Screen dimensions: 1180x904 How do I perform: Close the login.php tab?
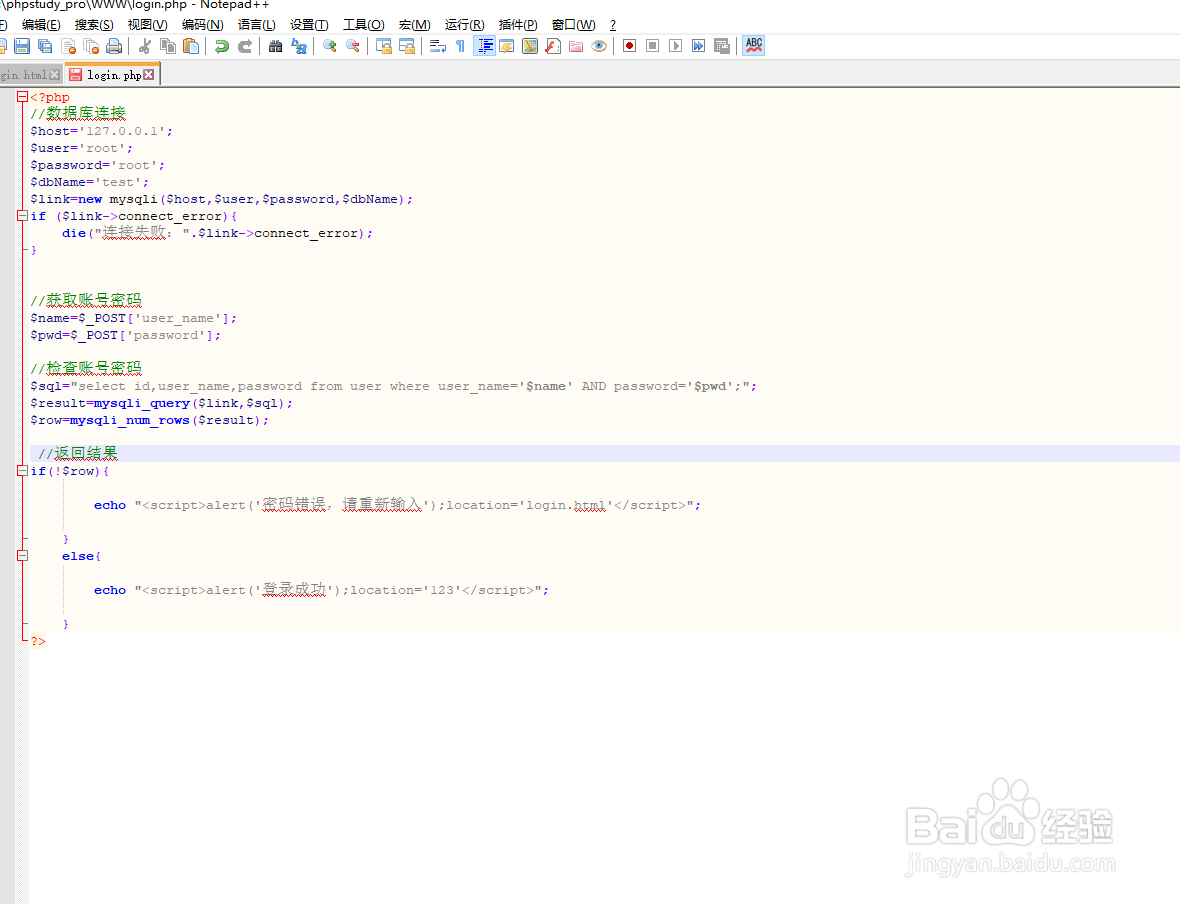pos(149,75)
